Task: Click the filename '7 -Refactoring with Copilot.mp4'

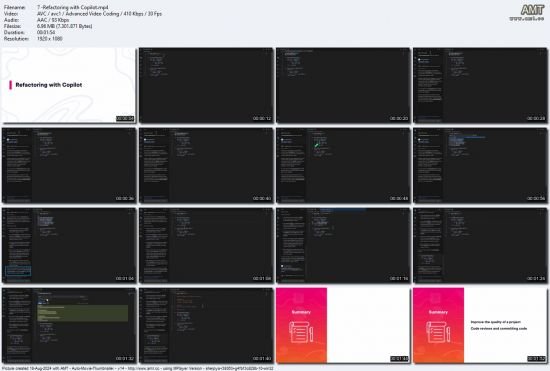Action: [x=73, y=7]
